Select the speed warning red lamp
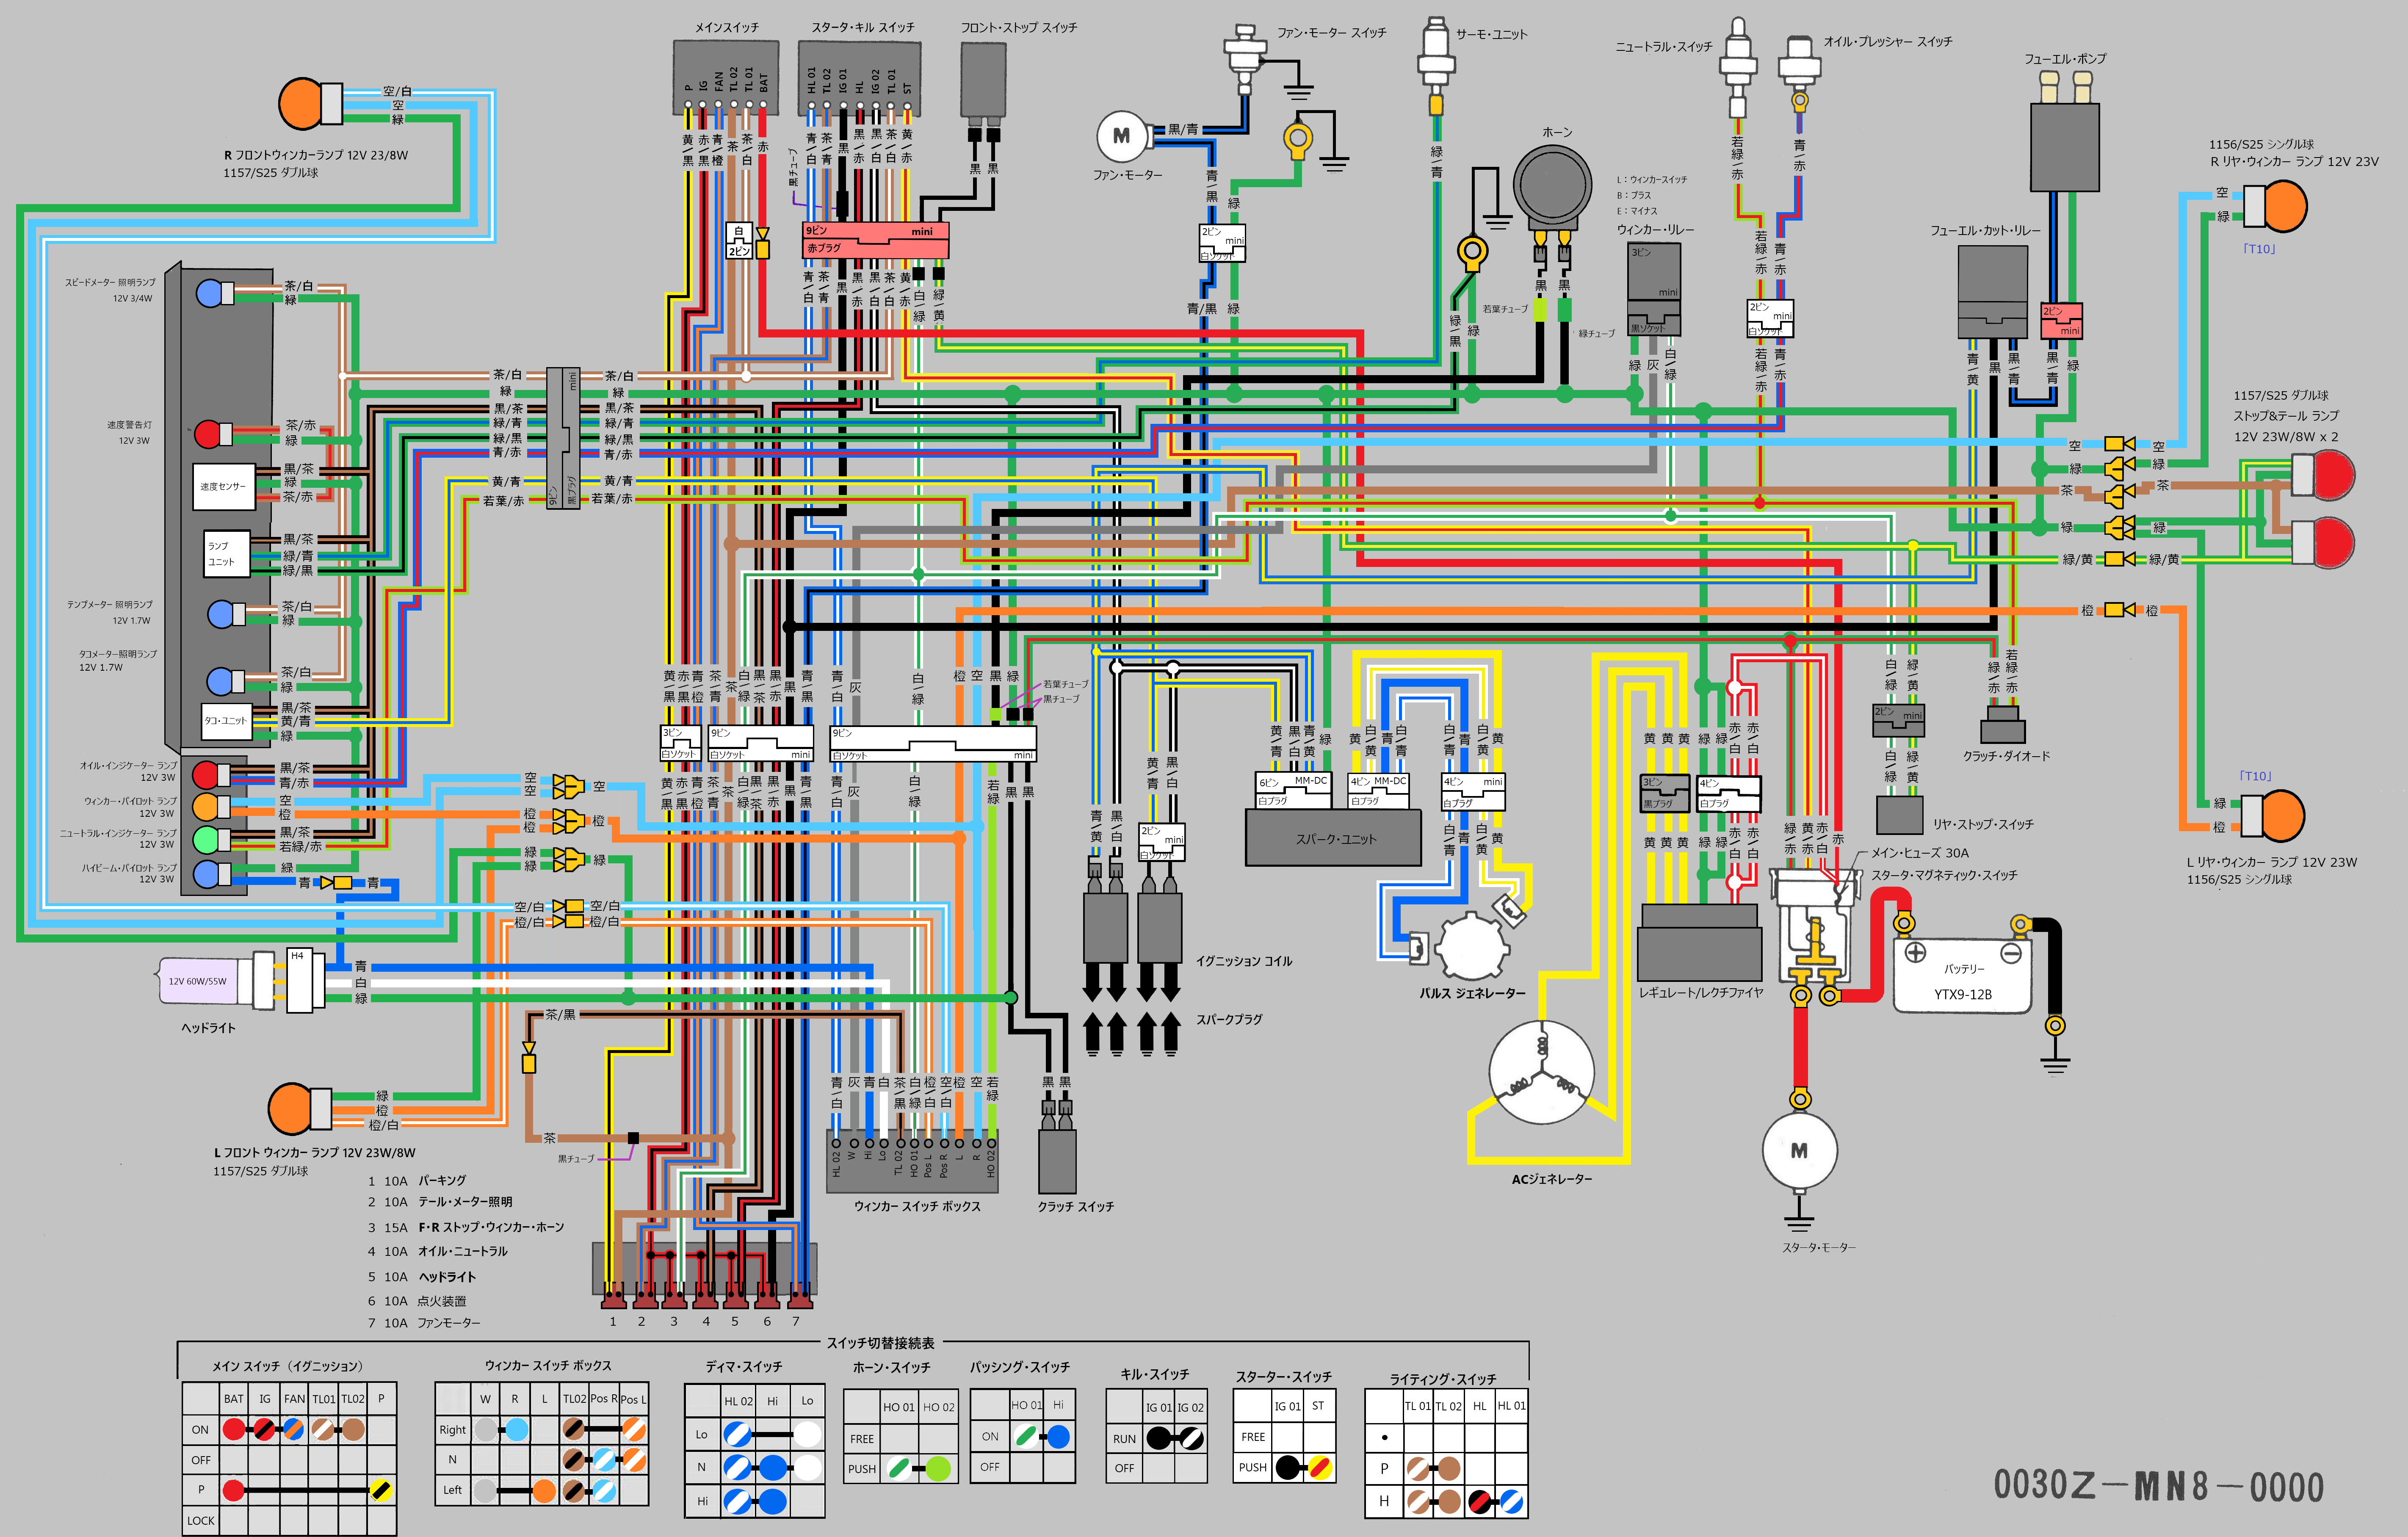The height and width of the screenshot is (1537, 2408). (x=207, y=434)
